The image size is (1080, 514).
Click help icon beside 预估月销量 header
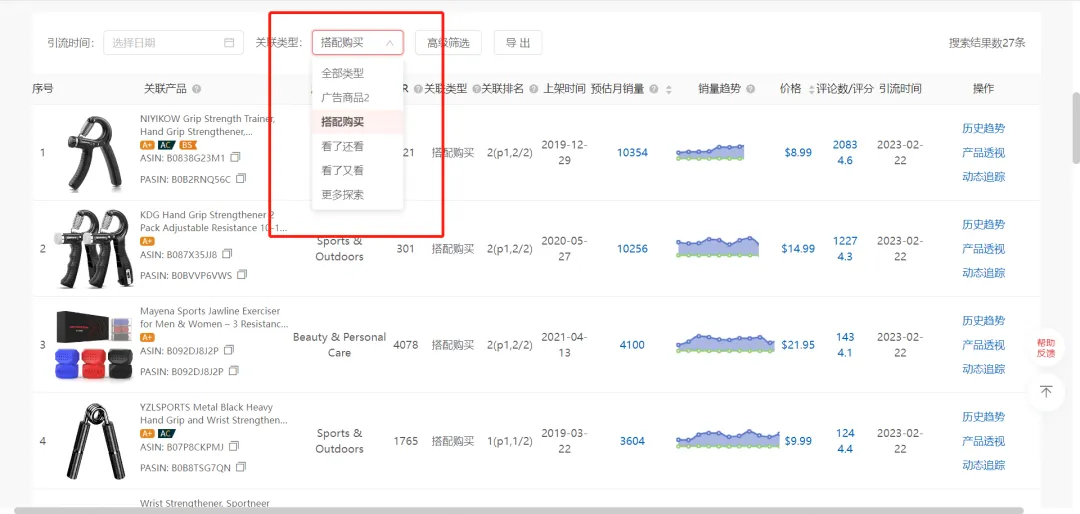coord(654,89)
